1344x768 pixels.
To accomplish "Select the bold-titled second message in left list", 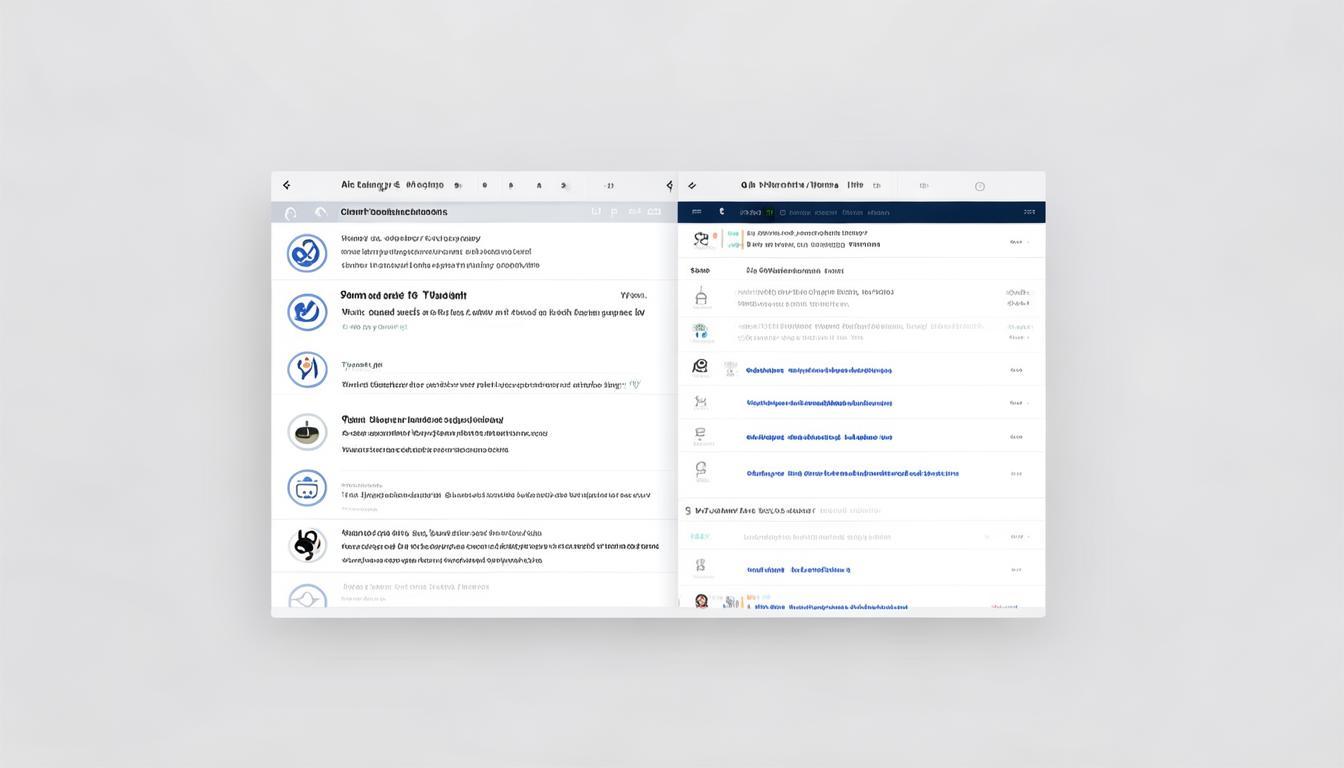I will [474, 311].
